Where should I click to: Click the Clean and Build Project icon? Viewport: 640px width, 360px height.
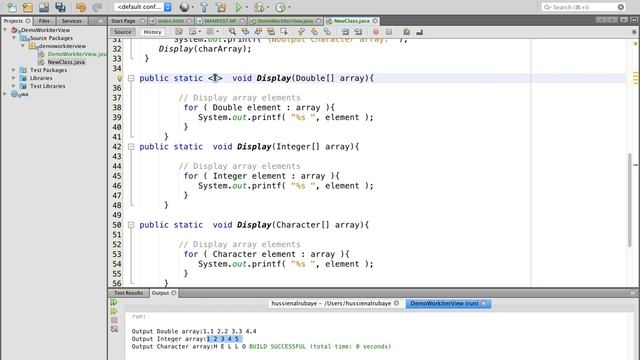pyautogui.click(x=221, y=7)
